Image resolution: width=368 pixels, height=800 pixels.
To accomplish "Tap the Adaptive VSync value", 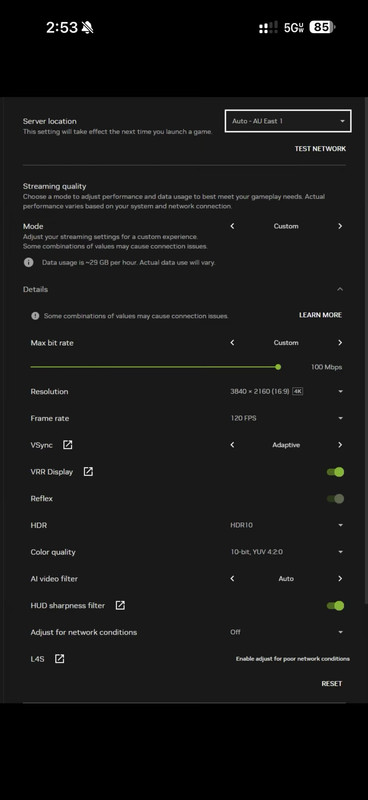I will pyautogui.click(x=286, y=445).
